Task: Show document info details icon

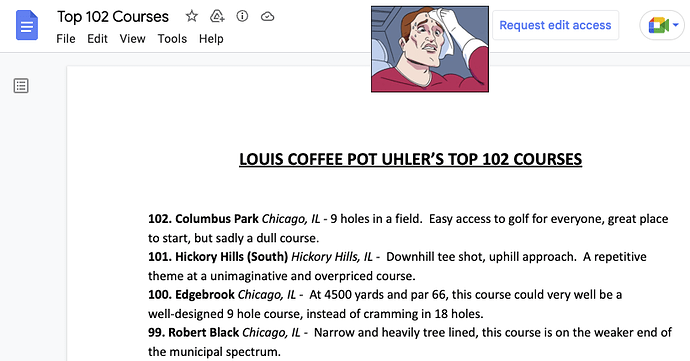Action: click(242, 16)
